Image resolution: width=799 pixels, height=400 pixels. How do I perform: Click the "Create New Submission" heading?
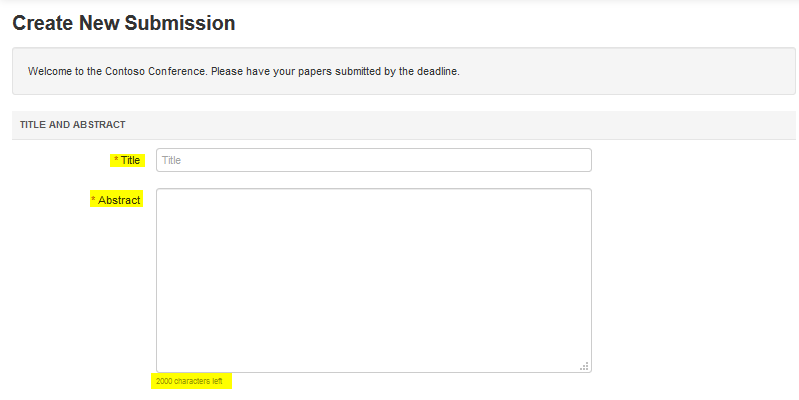coord(124,23)
